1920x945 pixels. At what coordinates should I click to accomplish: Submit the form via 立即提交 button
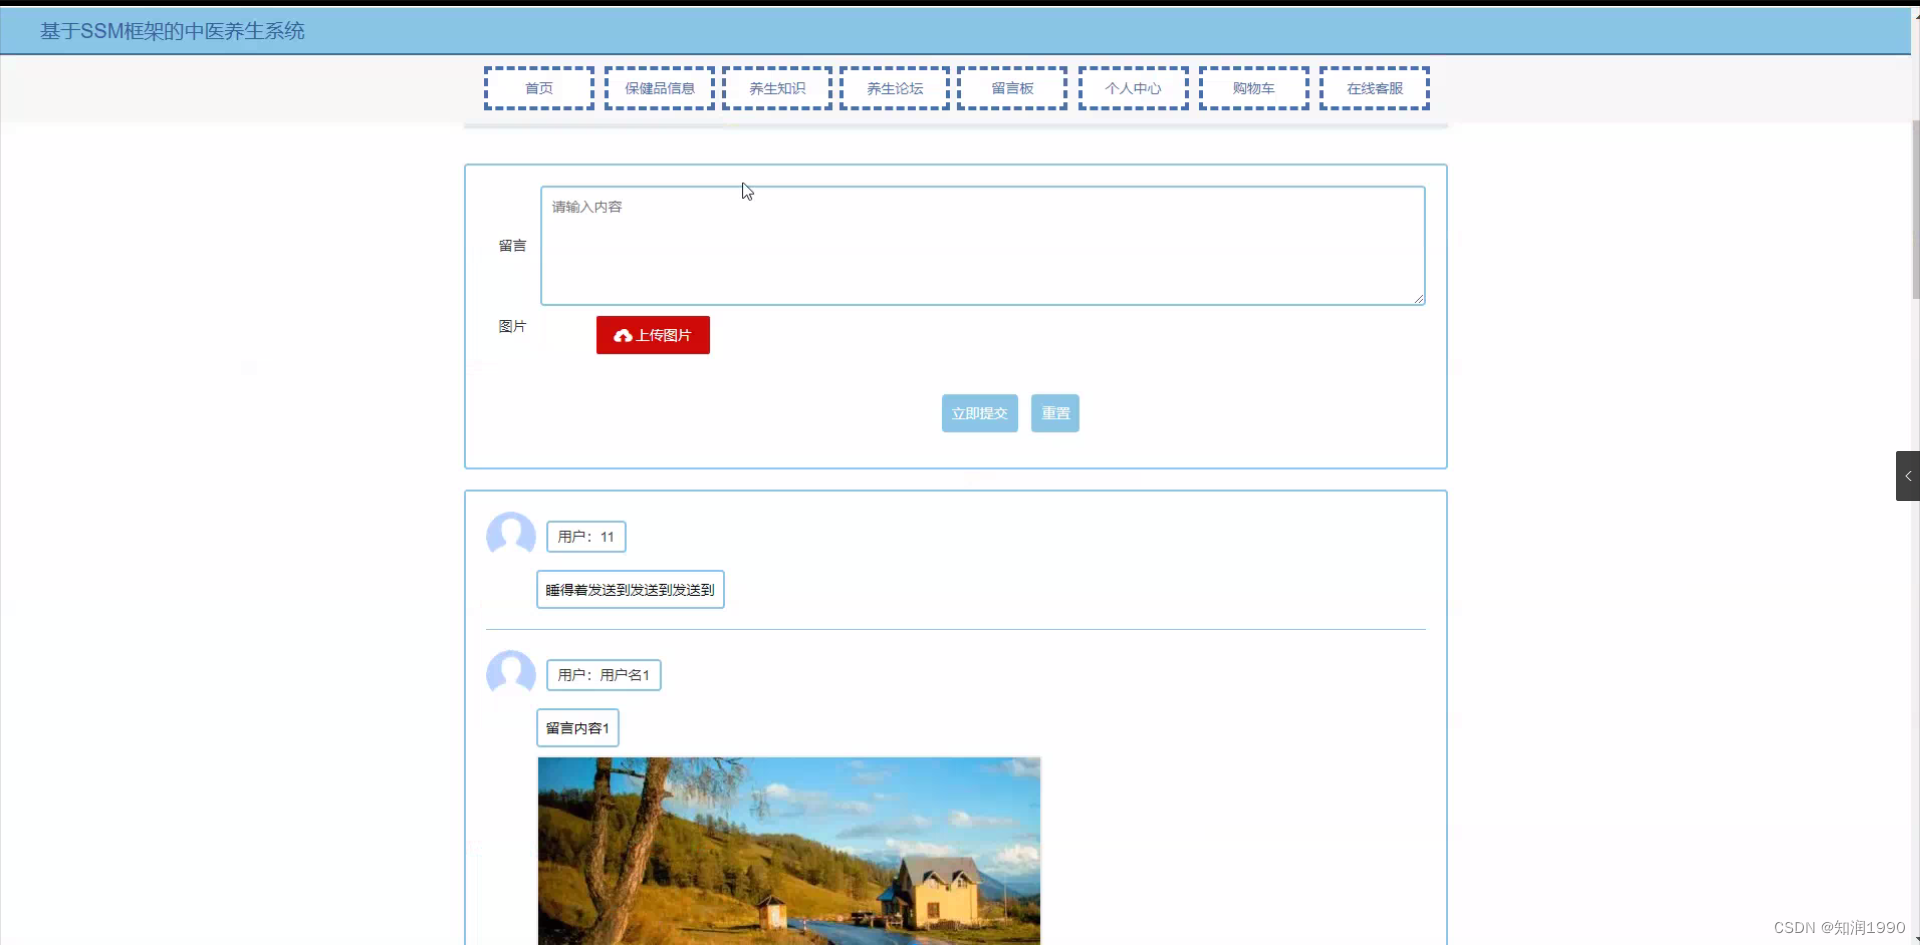pos(979,413)
